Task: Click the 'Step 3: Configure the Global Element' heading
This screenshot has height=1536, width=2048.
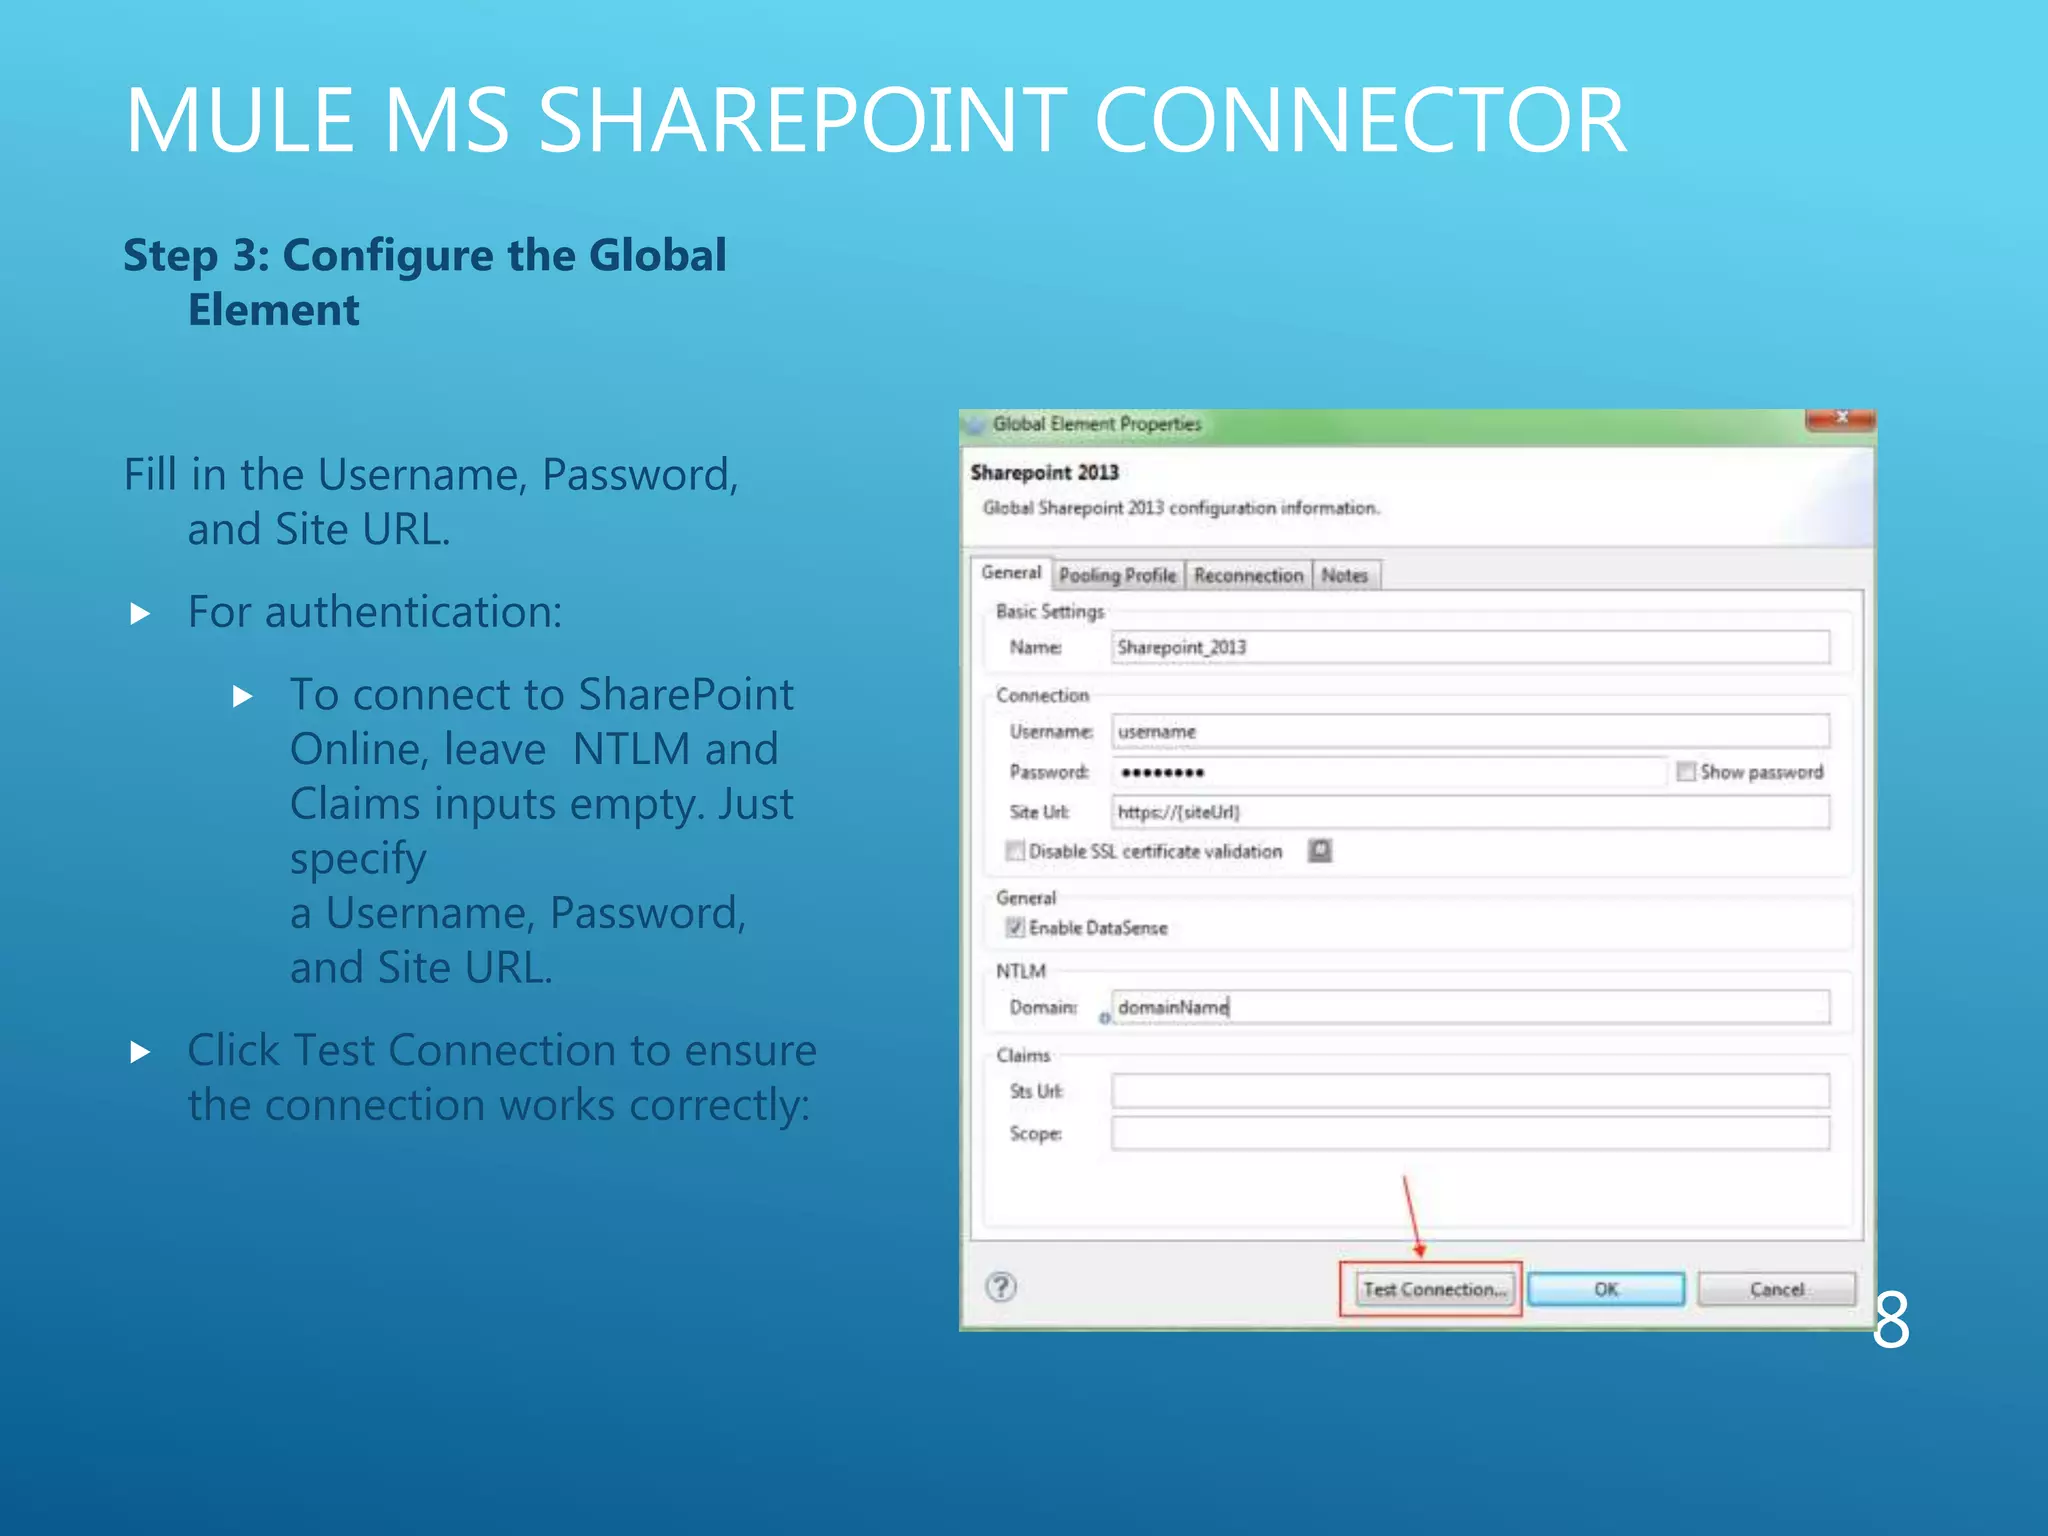Action: [425, 282]
